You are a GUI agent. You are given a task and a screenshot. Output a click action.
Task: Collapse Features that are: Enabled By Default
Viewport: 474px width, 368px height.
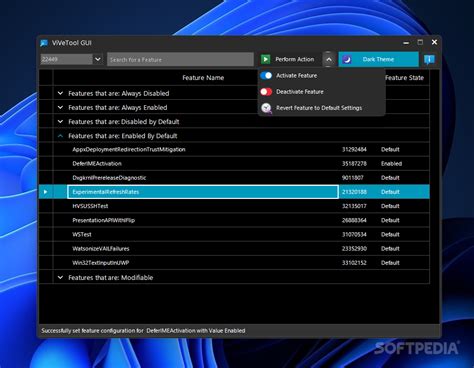[60, 136]
